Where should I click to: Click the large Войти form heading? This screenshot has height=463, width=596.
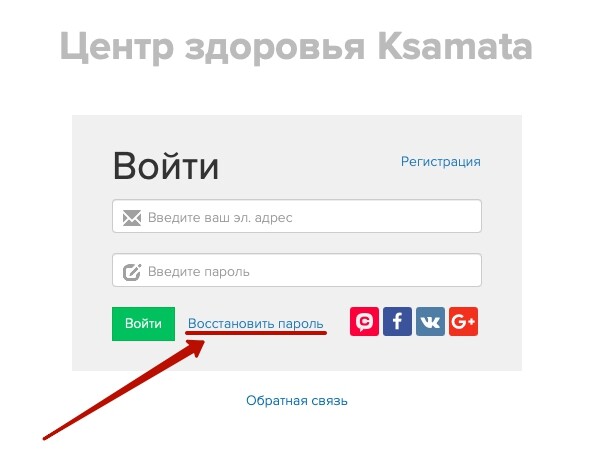pos(166,166)
